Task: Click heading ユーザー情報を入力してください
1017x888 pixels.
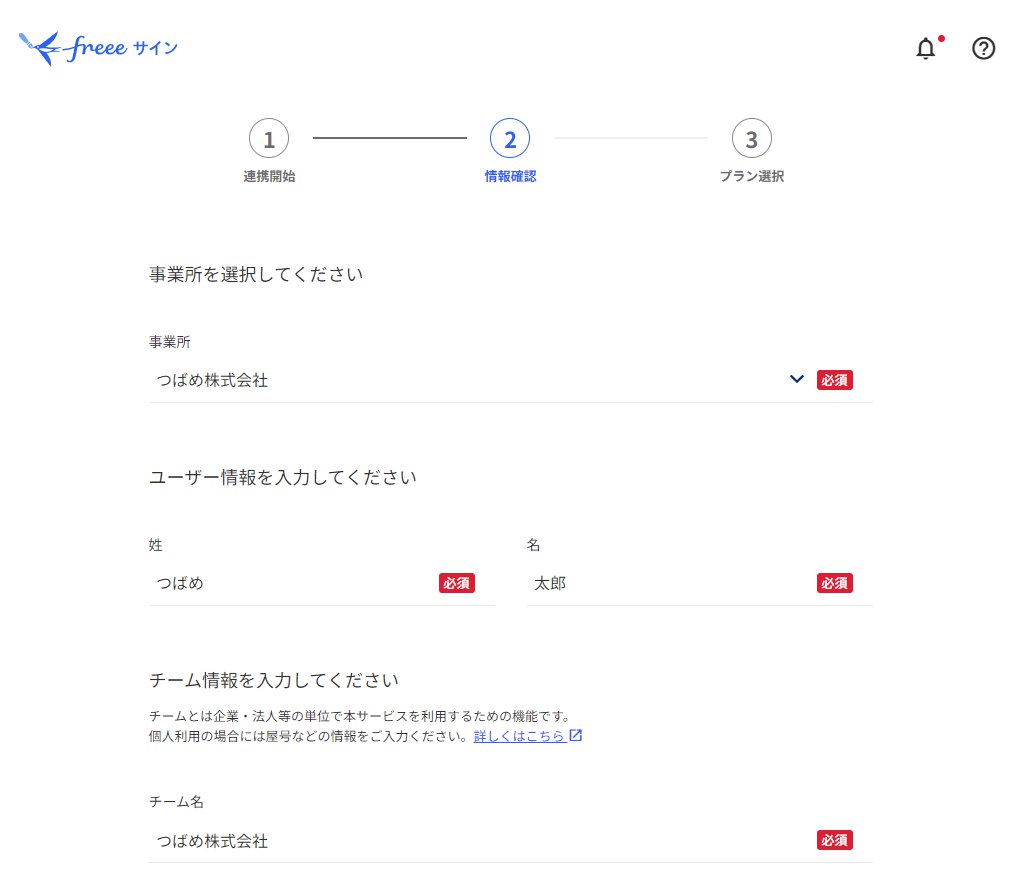Action: click(283, 477)
